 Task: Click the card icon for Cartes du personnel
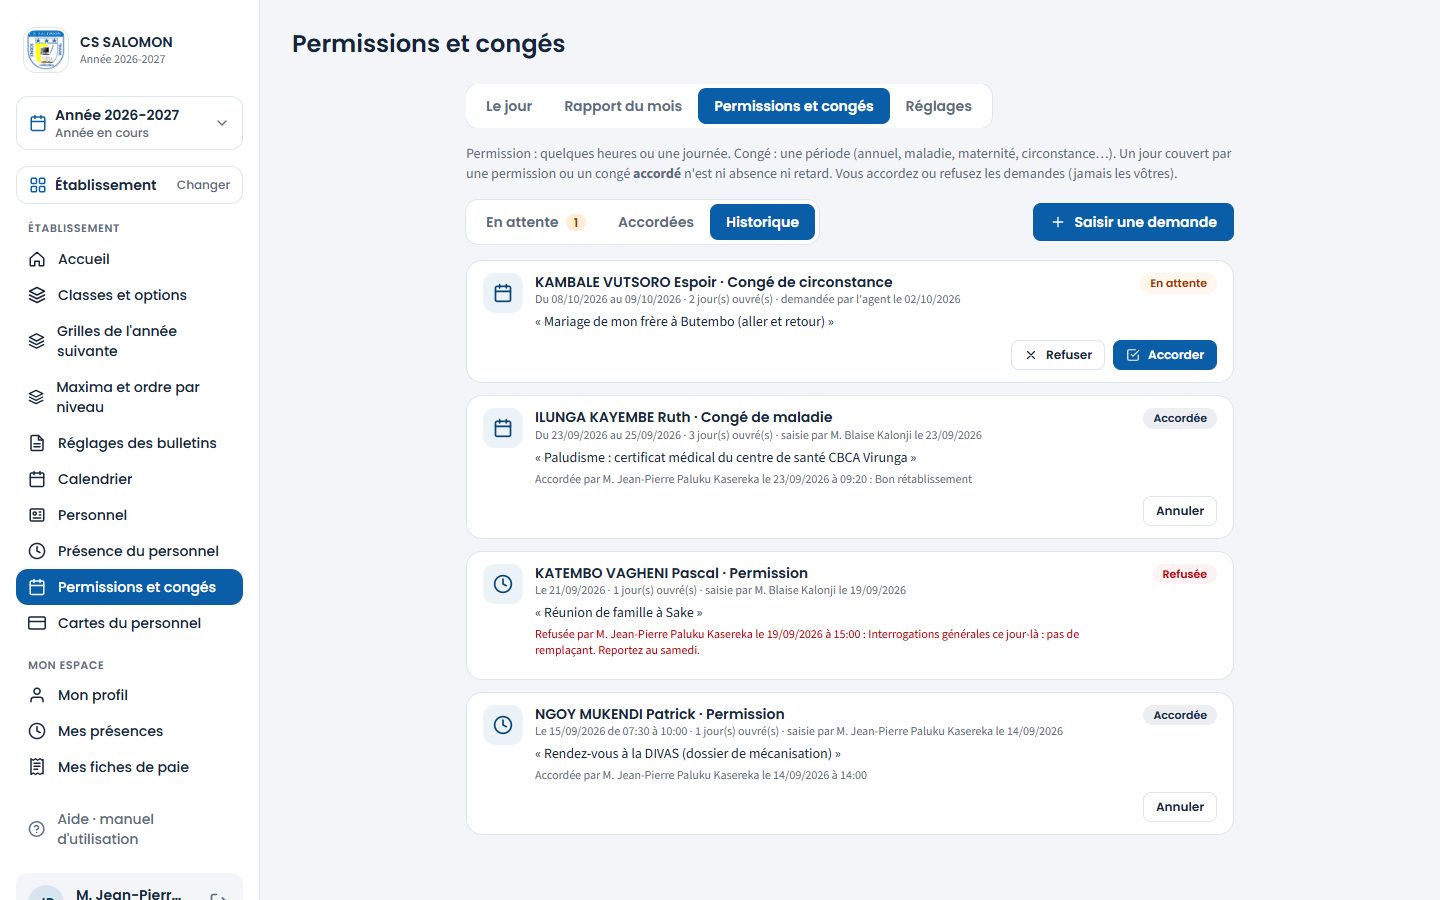tap(37, 623)
